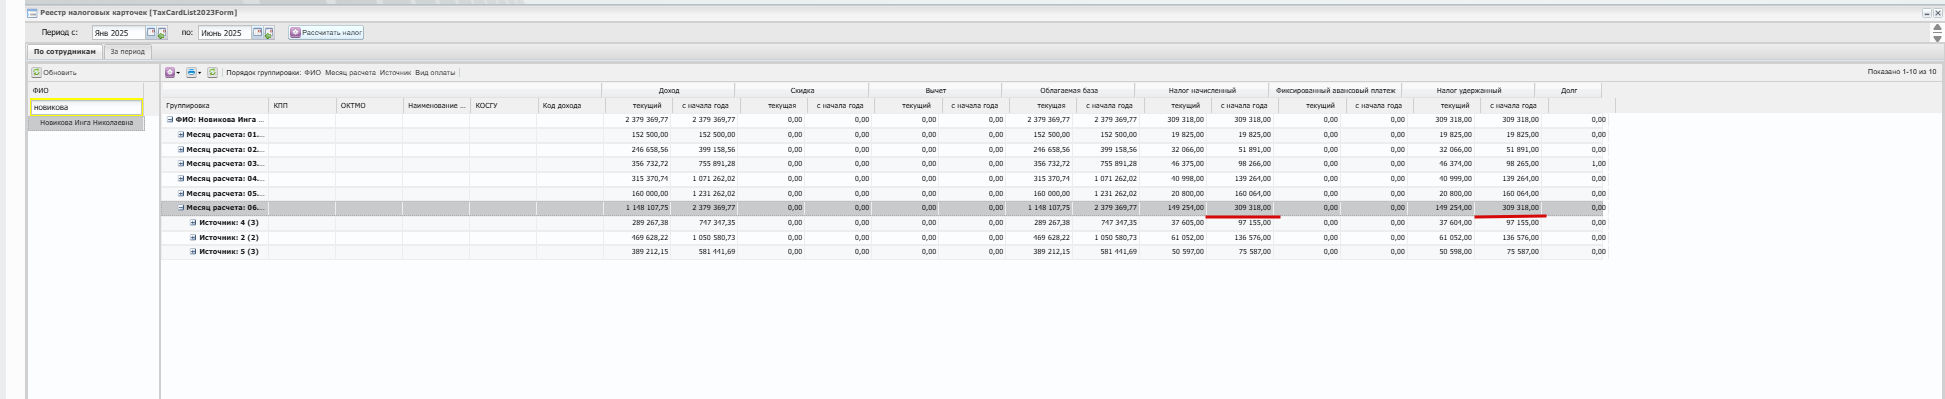Click the 'Рассчитать налог' button
This screenshot has width=1945, height=399.
coord(326,33)
